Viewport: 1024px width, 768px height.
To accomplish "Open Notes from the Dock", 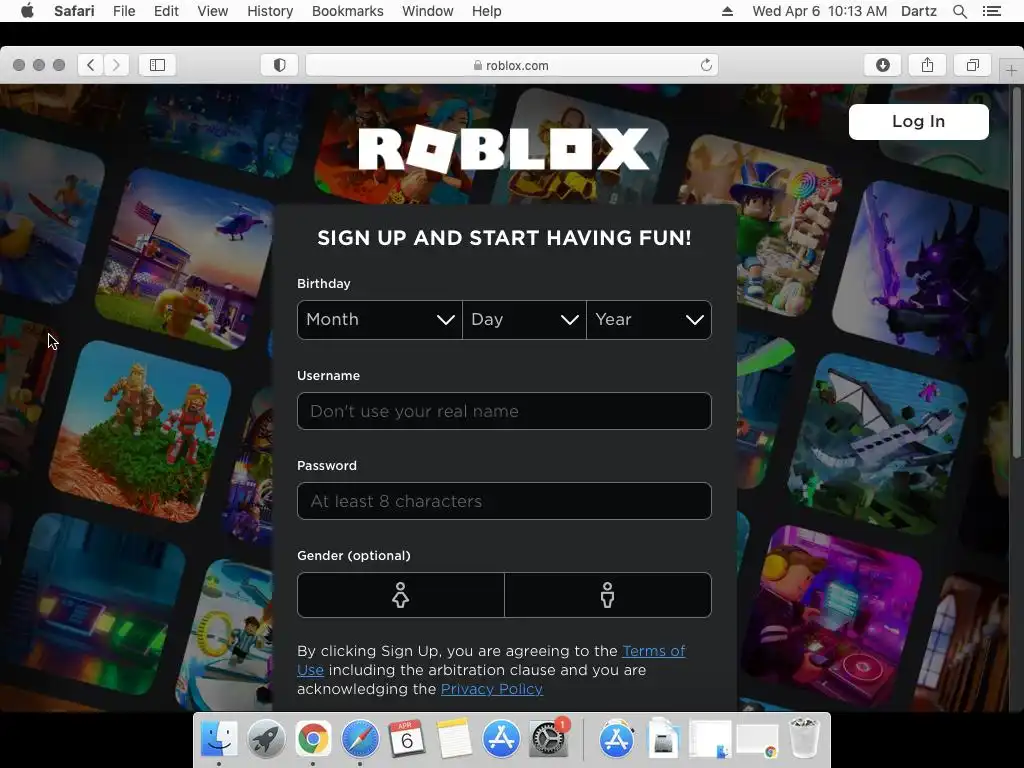I will 454,739.
